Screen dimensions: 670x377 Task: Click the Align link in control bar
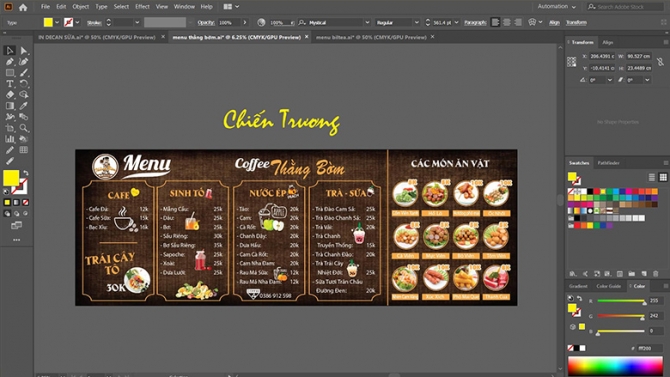tap(554, 22)
